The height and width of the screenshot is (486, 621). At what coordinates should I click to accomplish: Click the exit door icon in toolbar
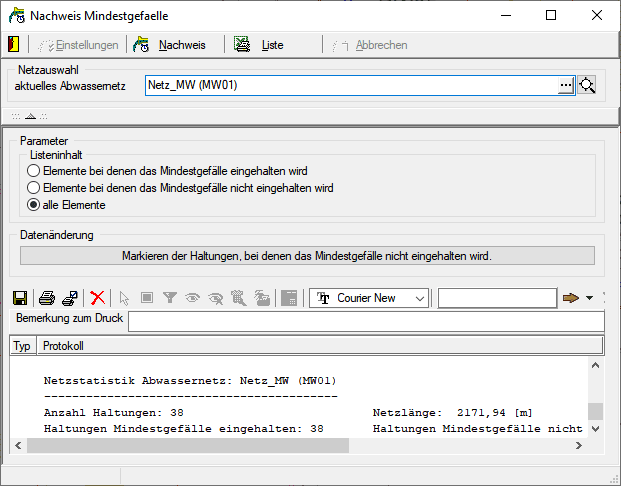(x=13, y=45)
